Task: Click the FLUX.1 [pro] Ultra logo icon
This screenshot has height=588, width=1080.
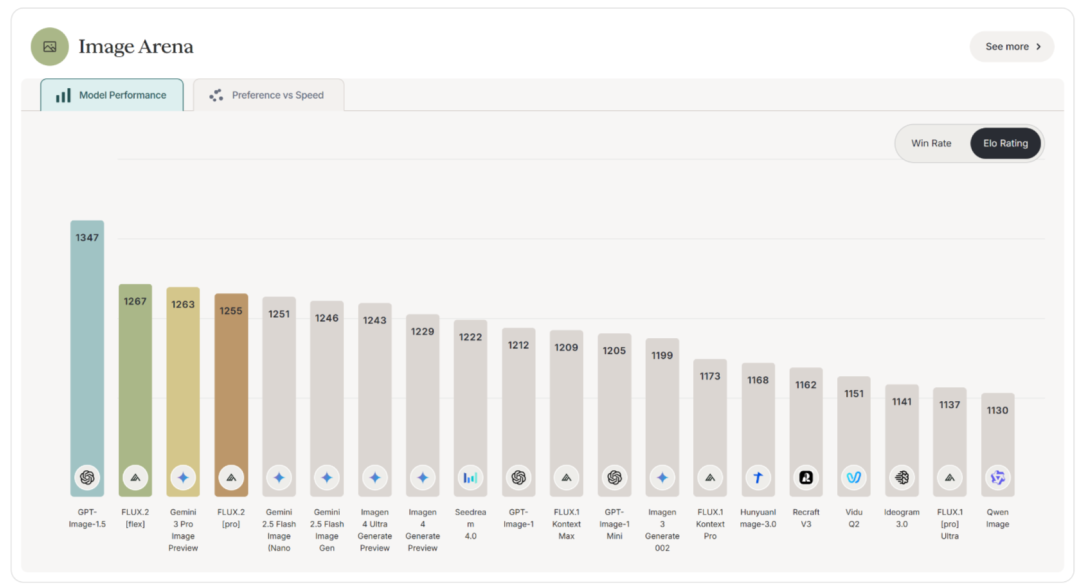Action: 950,477
